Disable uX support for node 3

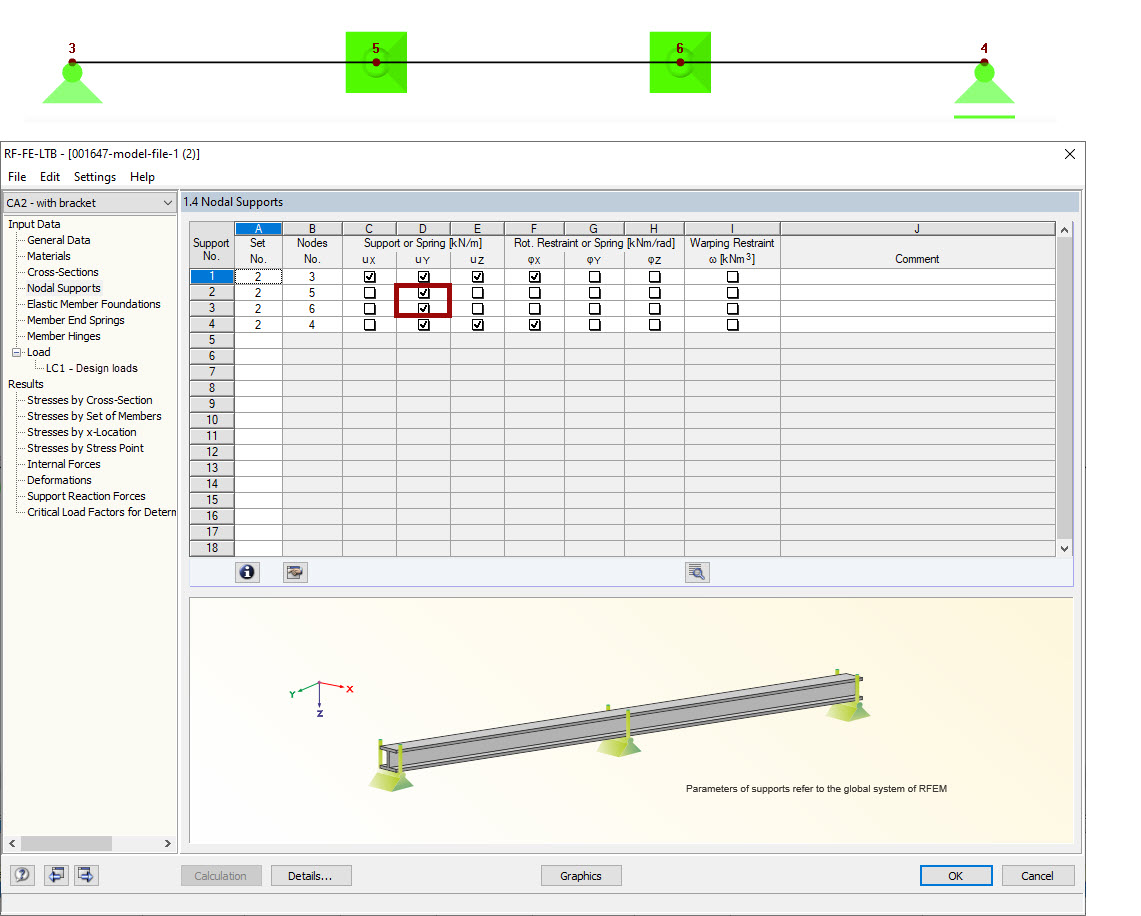[368, 276]
